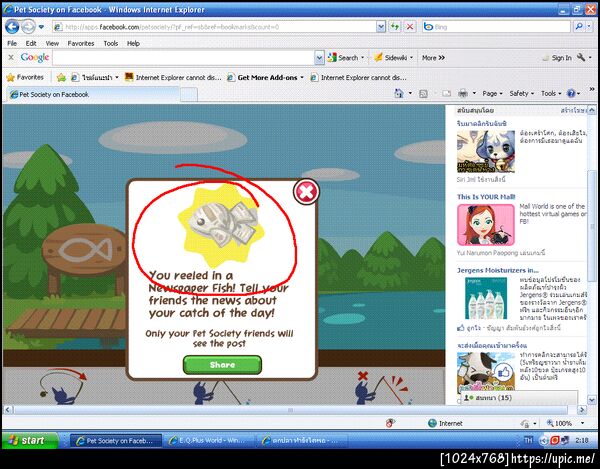
Task: Click the browser Forward arrow button
Action: tap(28, 27)
